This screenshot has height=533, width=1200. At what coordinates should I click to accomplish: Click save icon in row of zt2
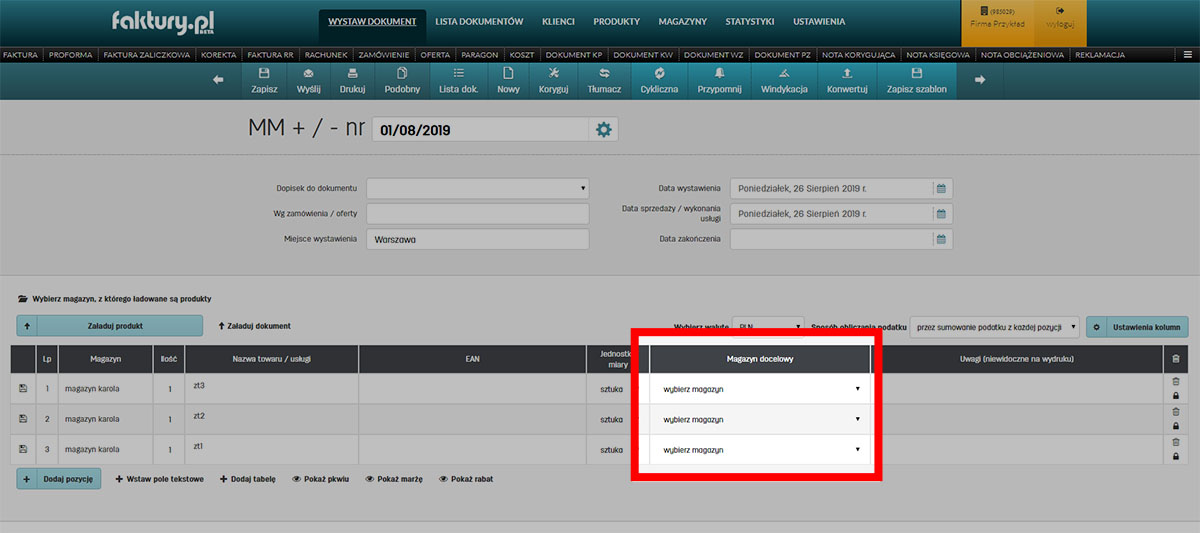(x=23, y=419)
